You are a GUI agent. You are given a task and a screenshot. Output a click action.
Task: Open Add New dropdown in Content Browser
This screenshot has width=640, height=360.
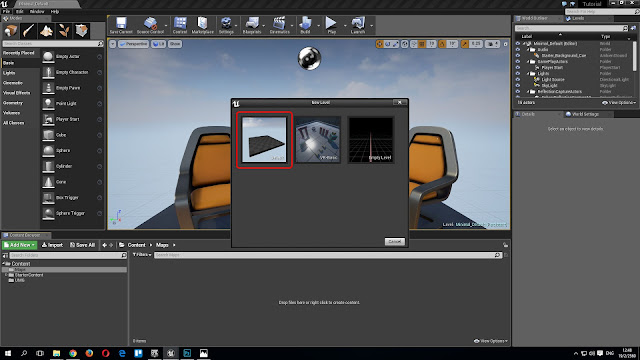pyautogui.click(x=20, y=245)
